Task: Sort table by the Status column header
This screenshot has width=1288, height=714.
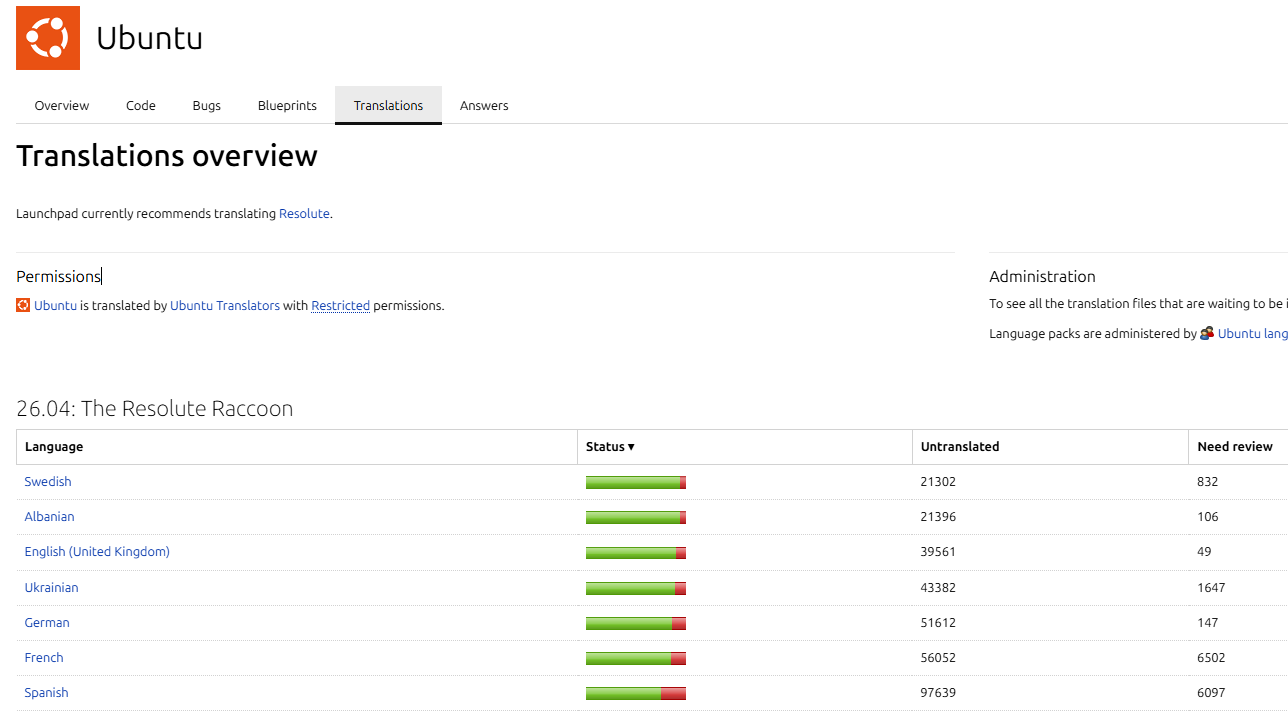Action: [610, 447]
